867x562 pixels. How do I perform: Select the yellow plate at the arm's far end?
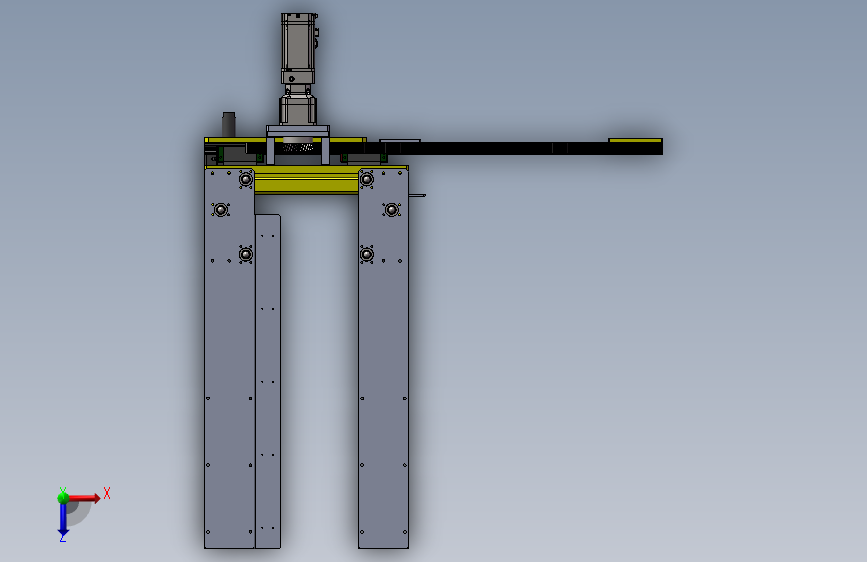[x=635, y=140]
